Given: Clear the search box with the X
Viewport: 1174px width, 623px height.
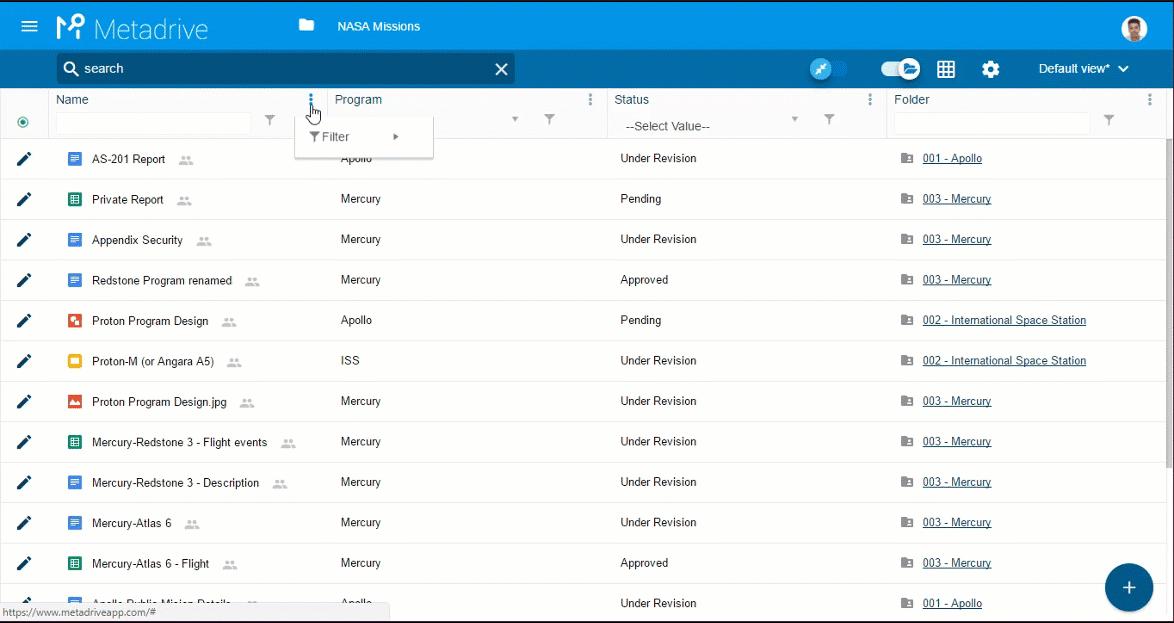Looking at the screenshot, I should [x=499, y=68].
